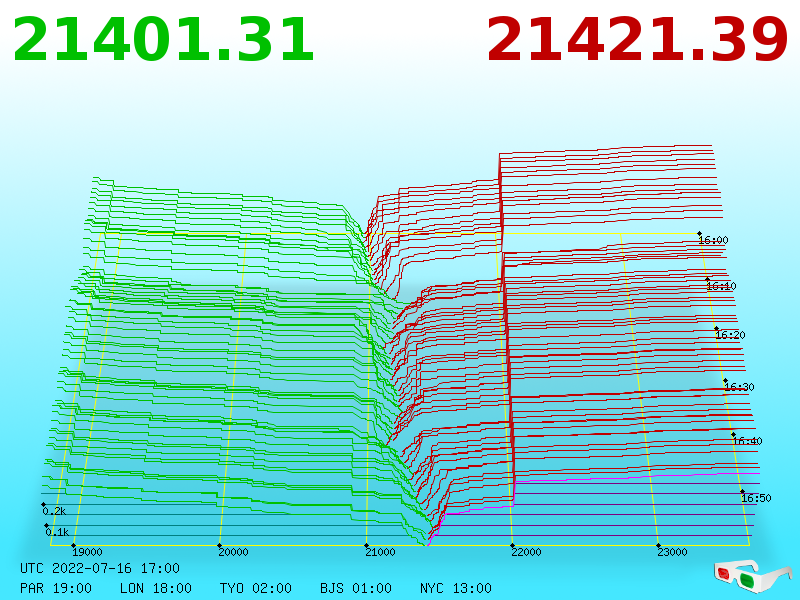Click the UTC 2022-07-16 17:00 timestamp
Viewport: 800px width, 600px height.
(x=100, y=568)
